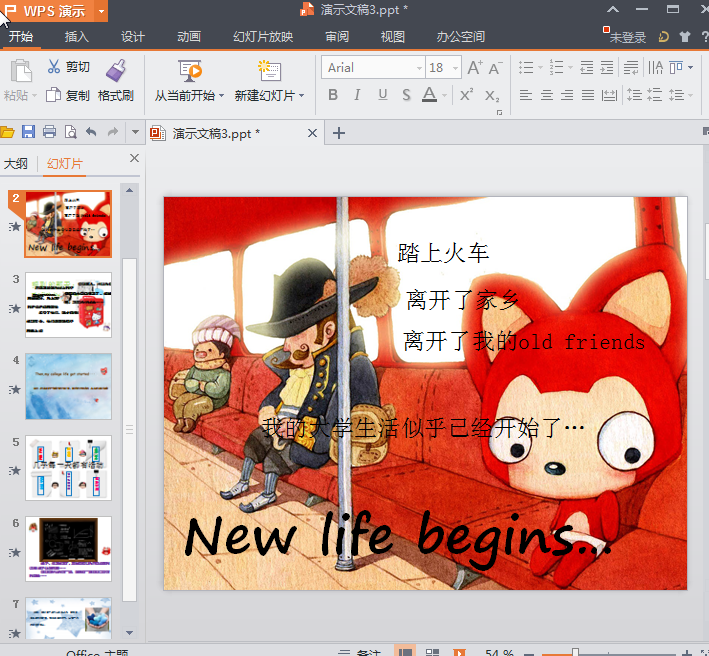The image size is (709, 656).
Task: Click the Paste (粘贴) clipboard icon
Action: pyautogui.click(x=21, y=71)
